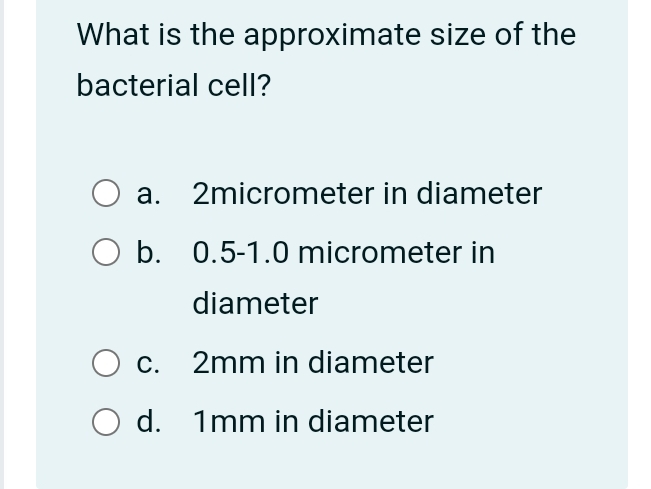This screenshot has height=489, width=651.
Task: Click the wrapped 'diameter' line under option b
Action: pyautogui.click(x=255, y=303)
